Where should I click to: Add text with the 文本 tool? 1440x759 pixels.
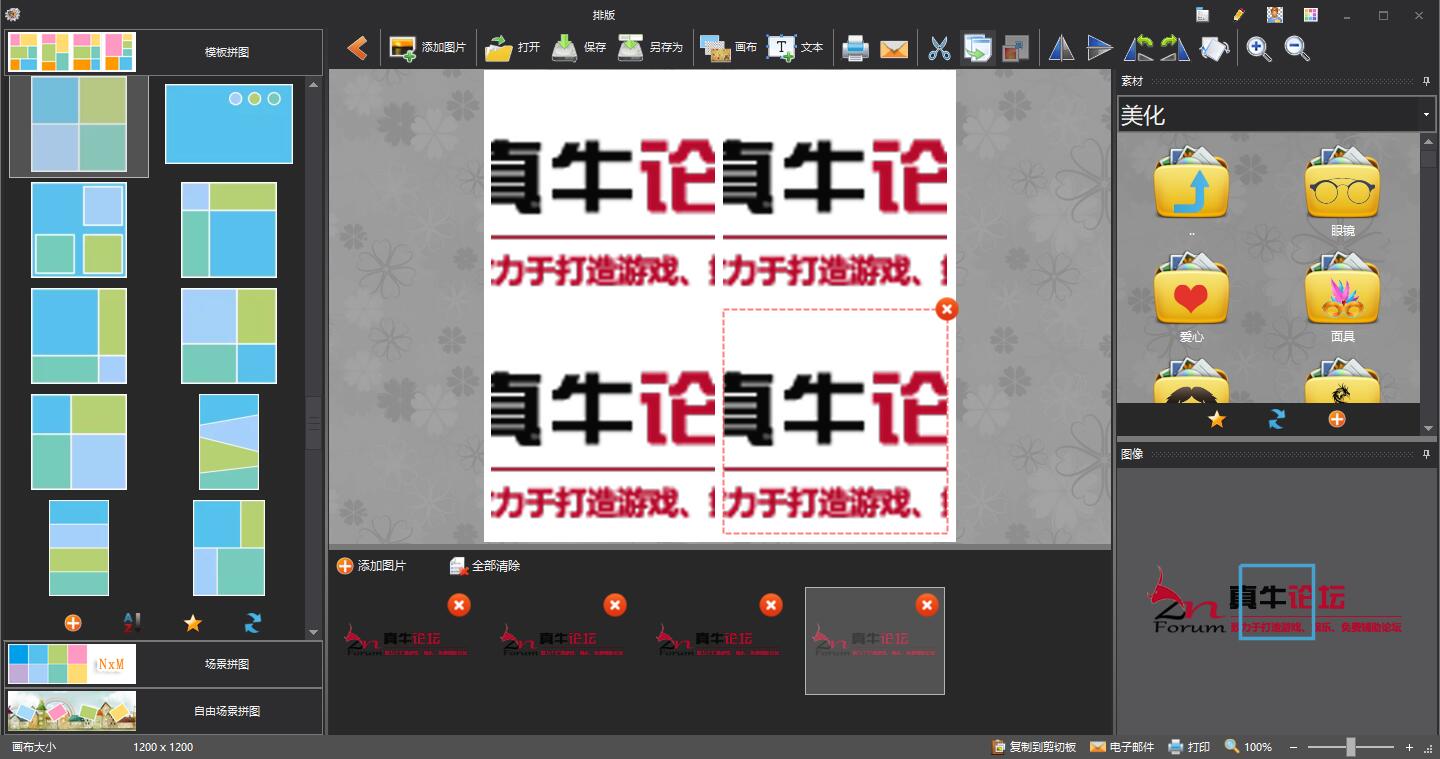[795, 47]
